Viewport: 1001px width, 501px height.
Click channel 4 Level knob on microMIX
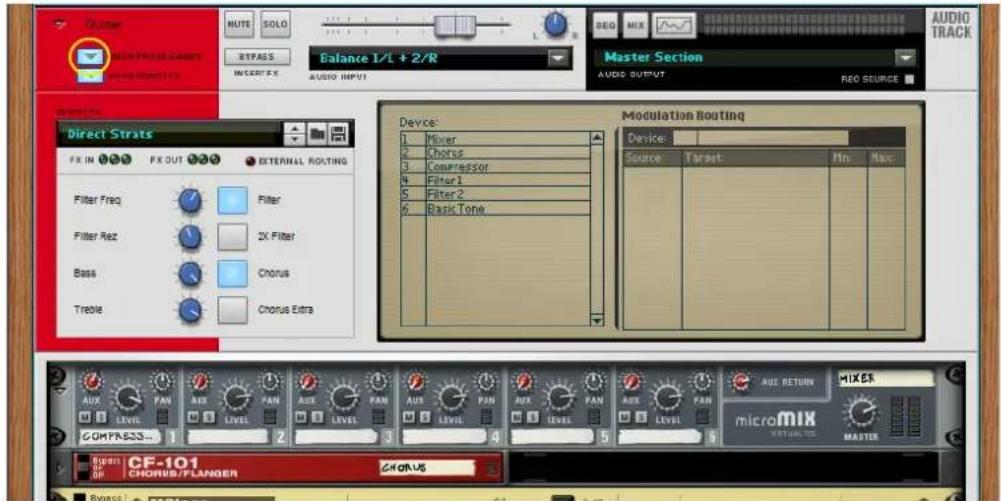click(x=452, y=399)
